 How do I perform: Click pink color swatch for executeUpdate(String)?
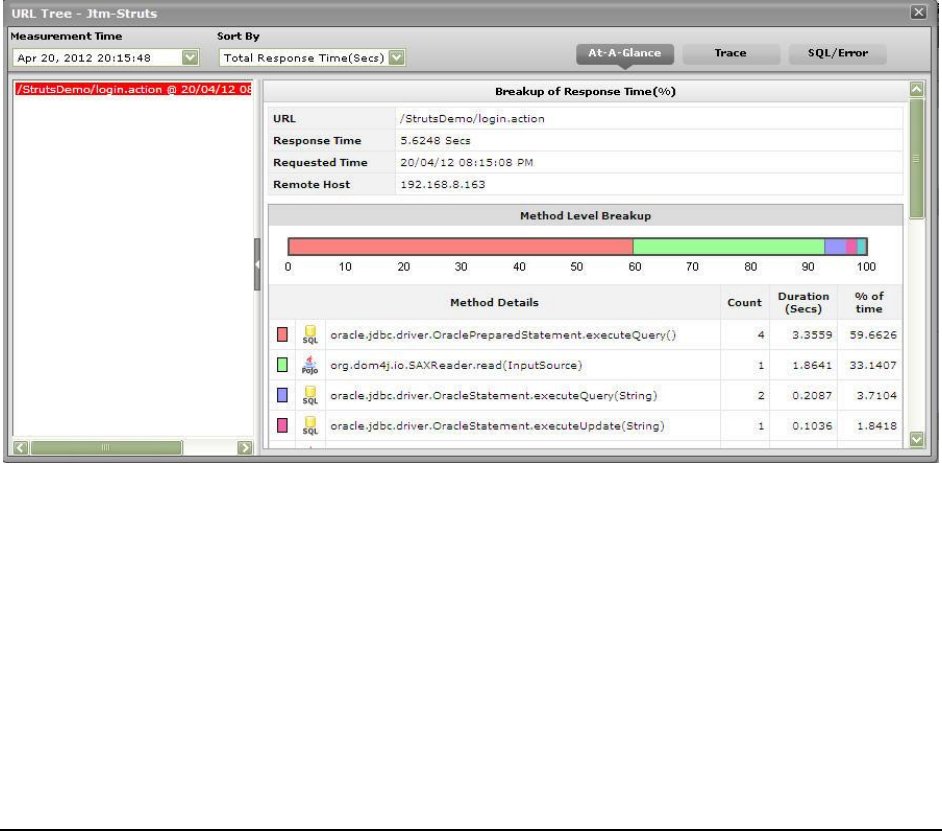pyautogui.click(x=282, y=425)
